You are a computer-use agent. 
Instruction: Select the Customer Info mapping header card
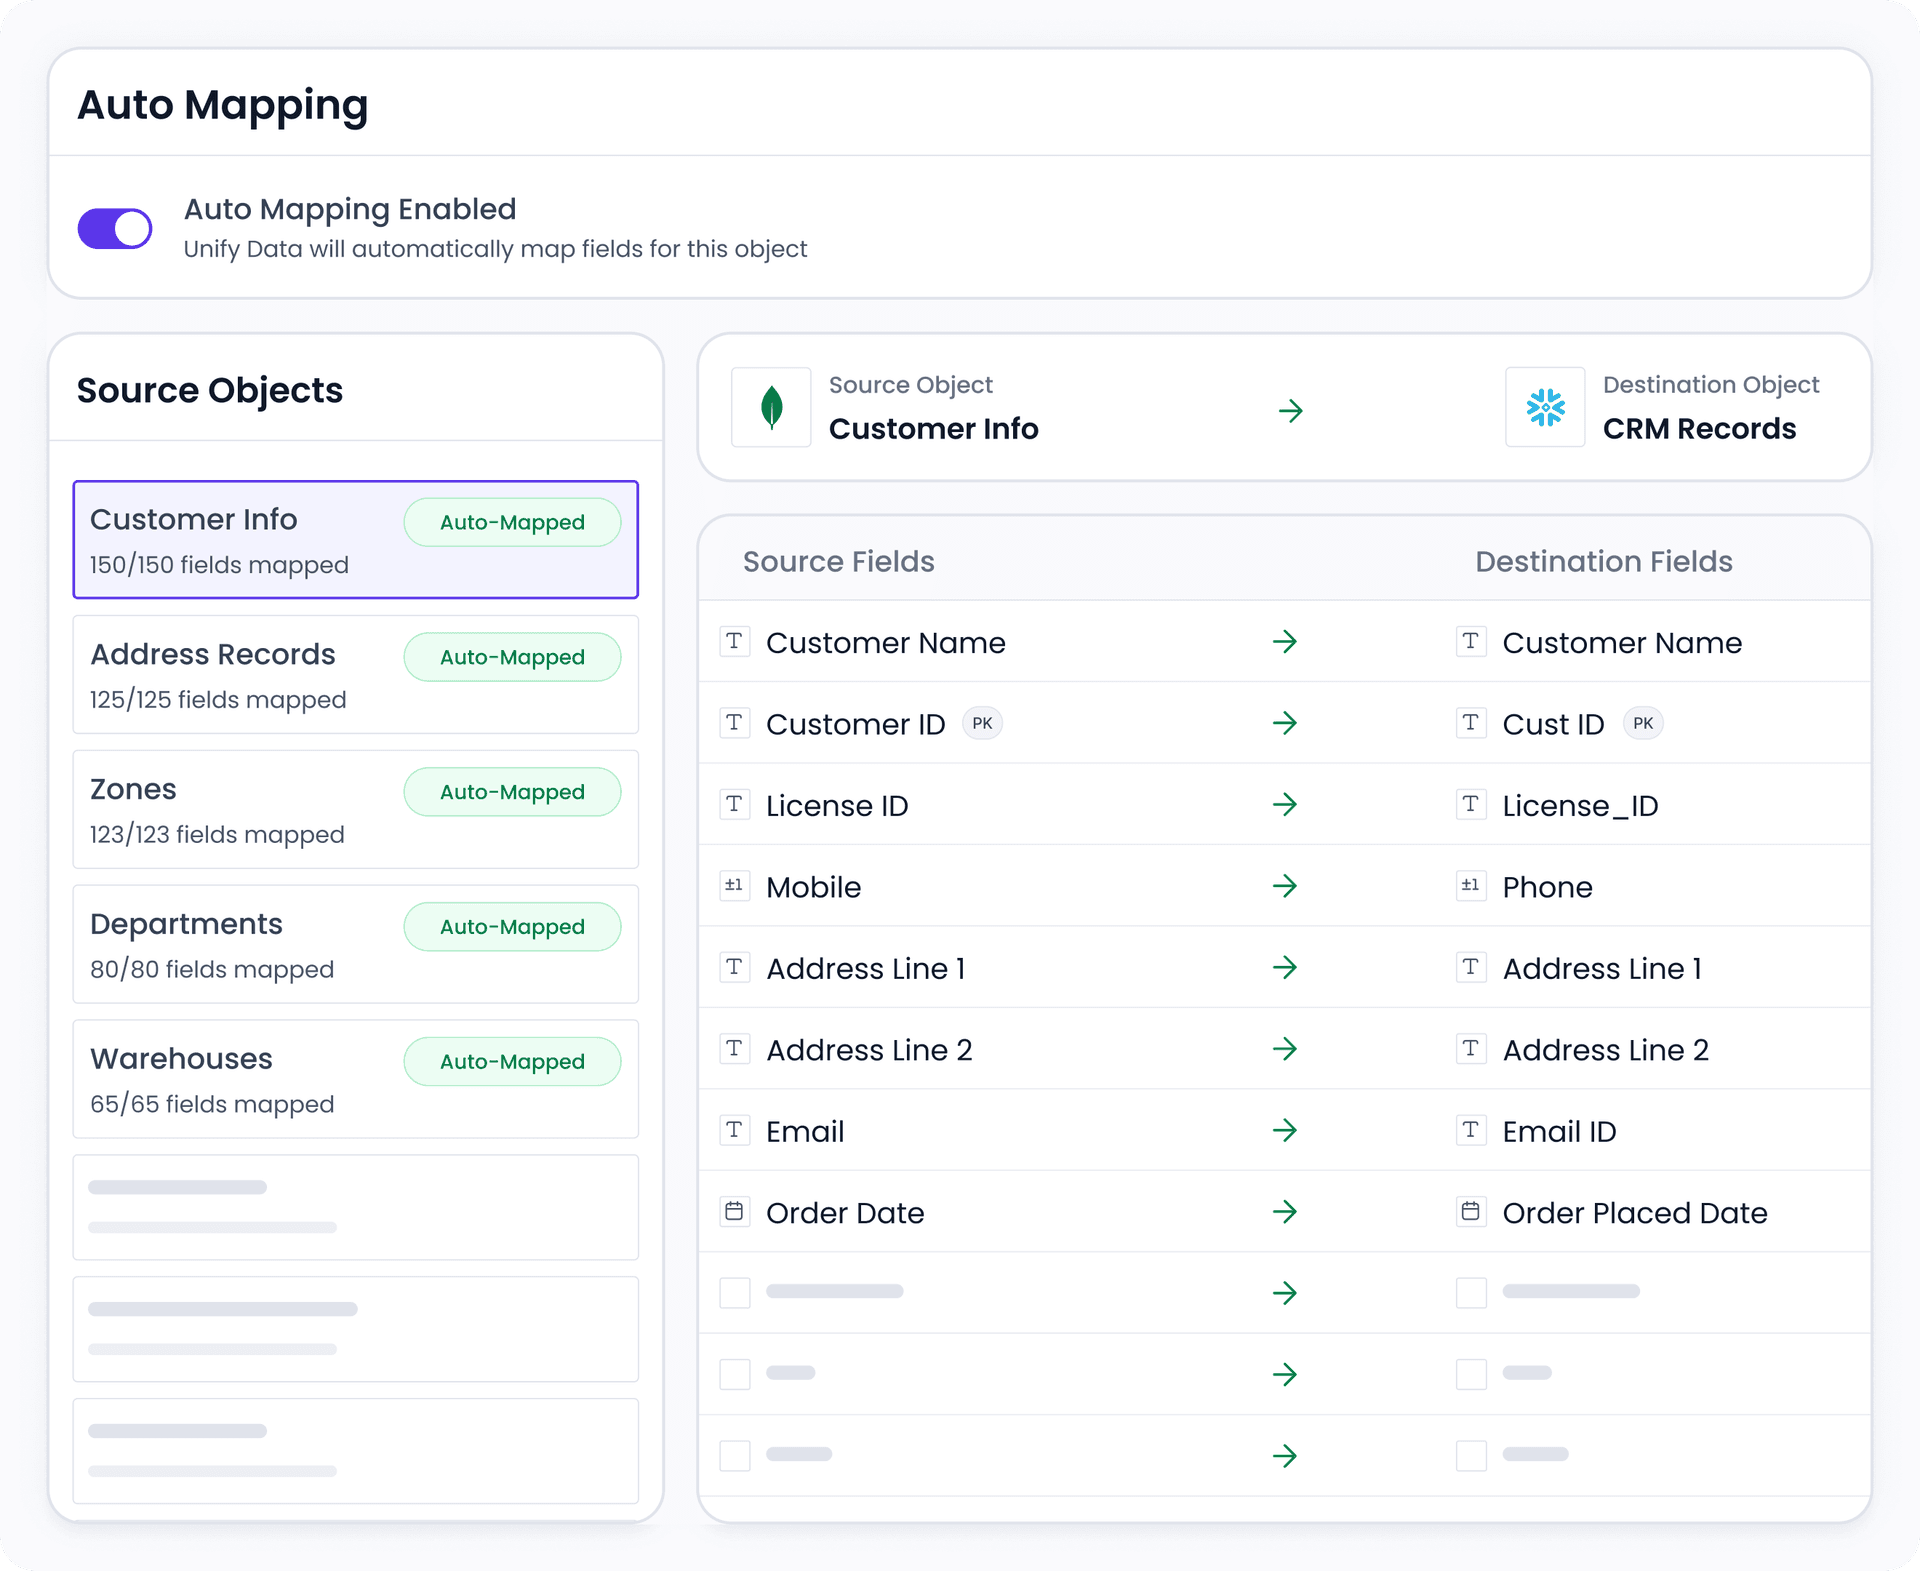tap(1285, 408)
